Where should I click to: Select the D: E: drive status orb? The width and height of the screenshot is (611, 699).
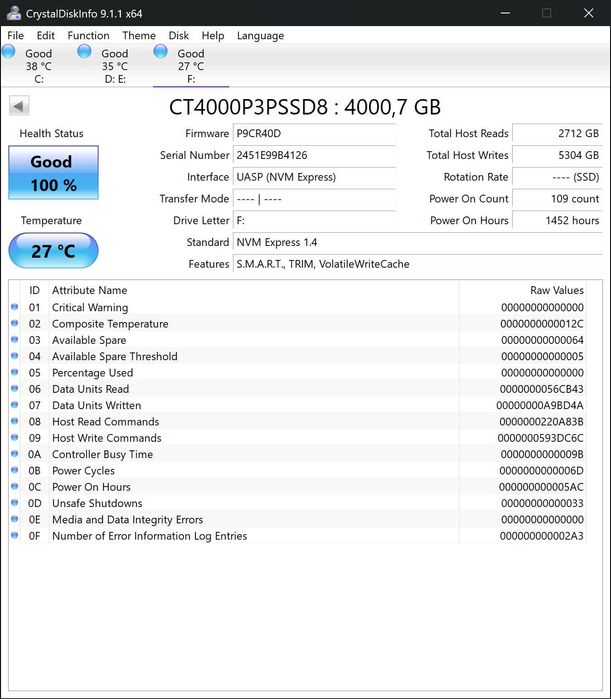84,52
